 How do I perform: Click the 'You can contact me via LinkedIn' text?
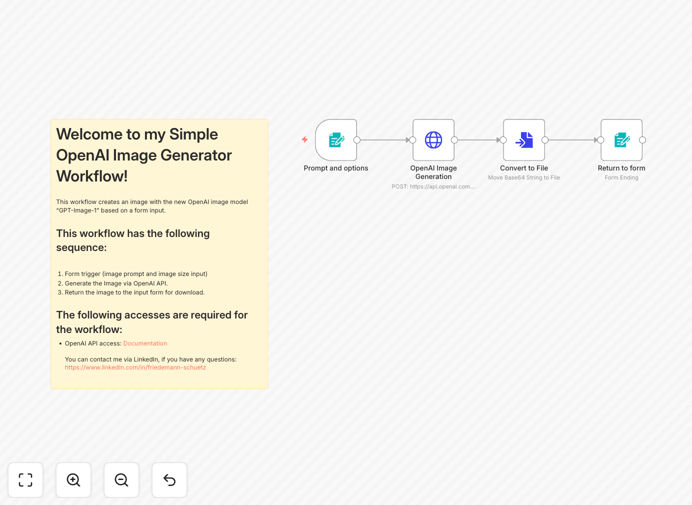(x=150, y=359)
